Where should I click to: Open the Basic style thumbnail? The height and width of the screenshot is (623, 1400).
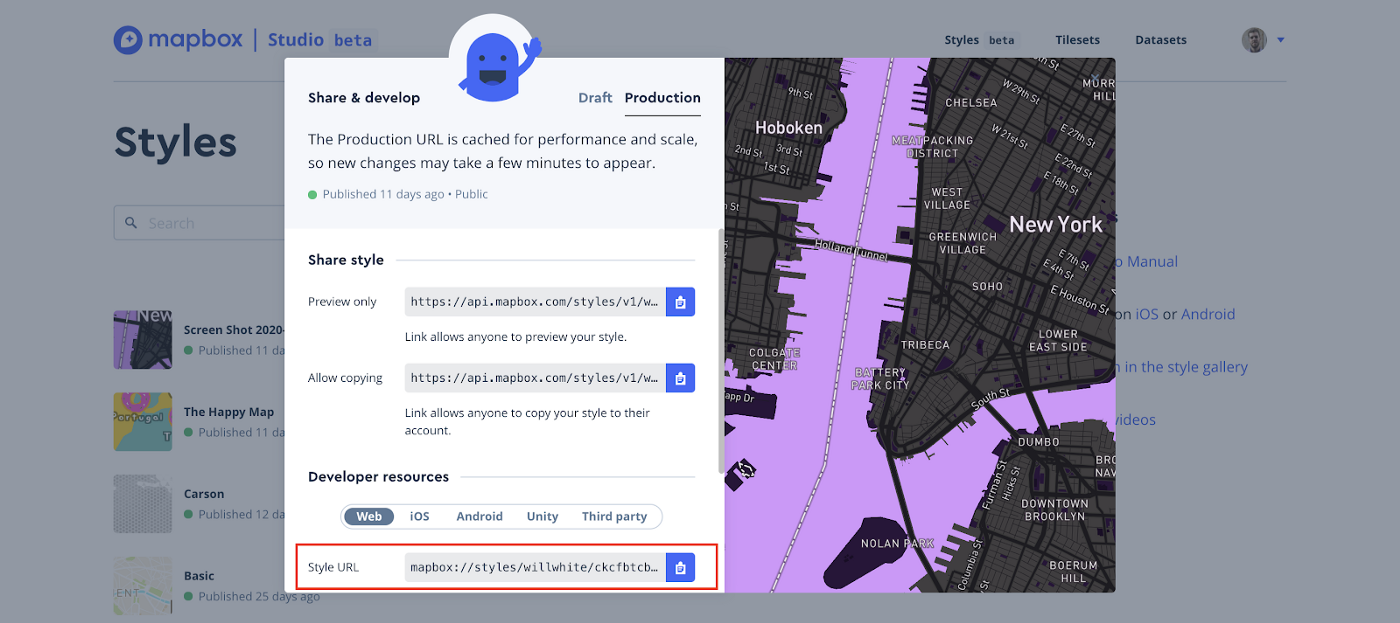click(142, 585)
